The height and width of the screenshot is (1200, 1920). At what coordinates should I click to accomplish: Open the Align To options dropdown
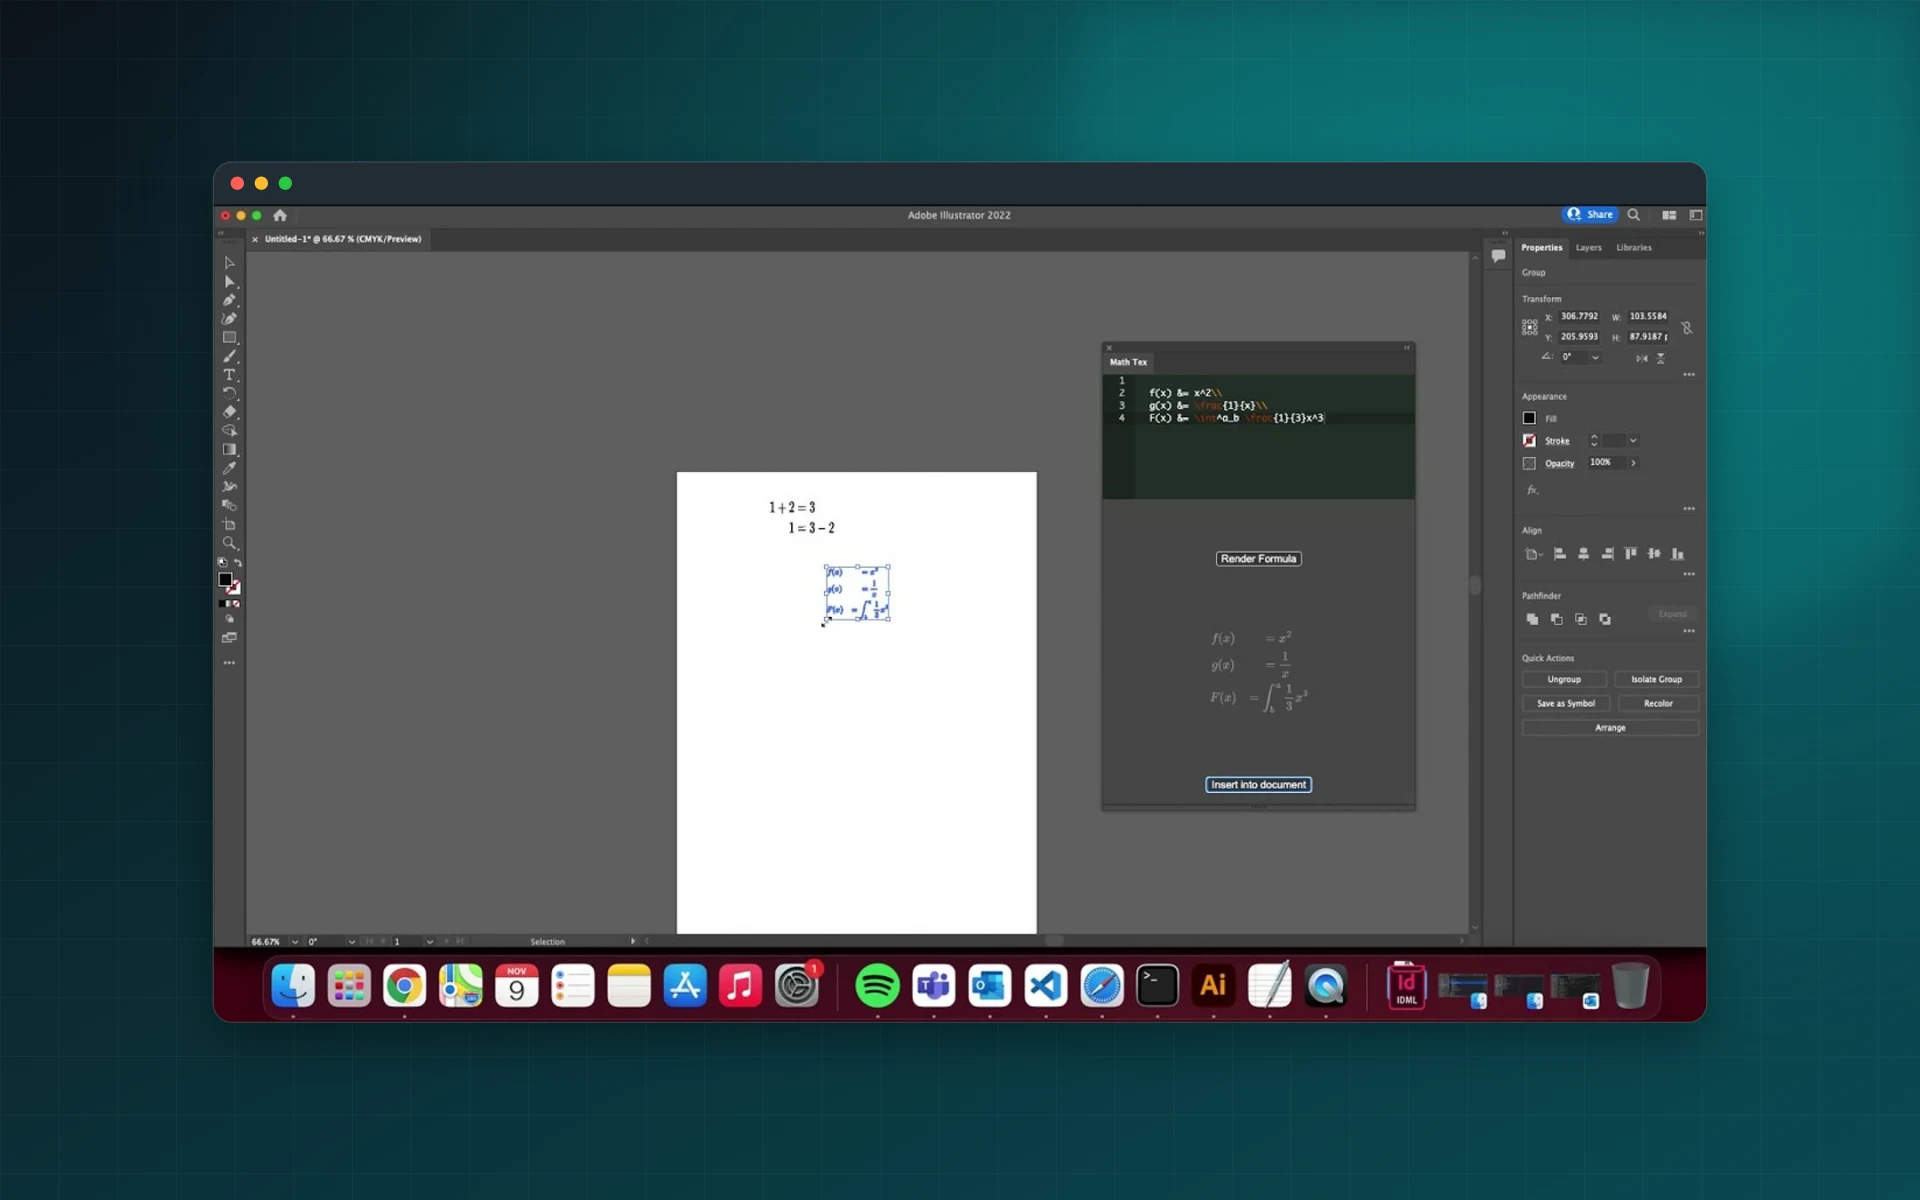(1533, 554)
